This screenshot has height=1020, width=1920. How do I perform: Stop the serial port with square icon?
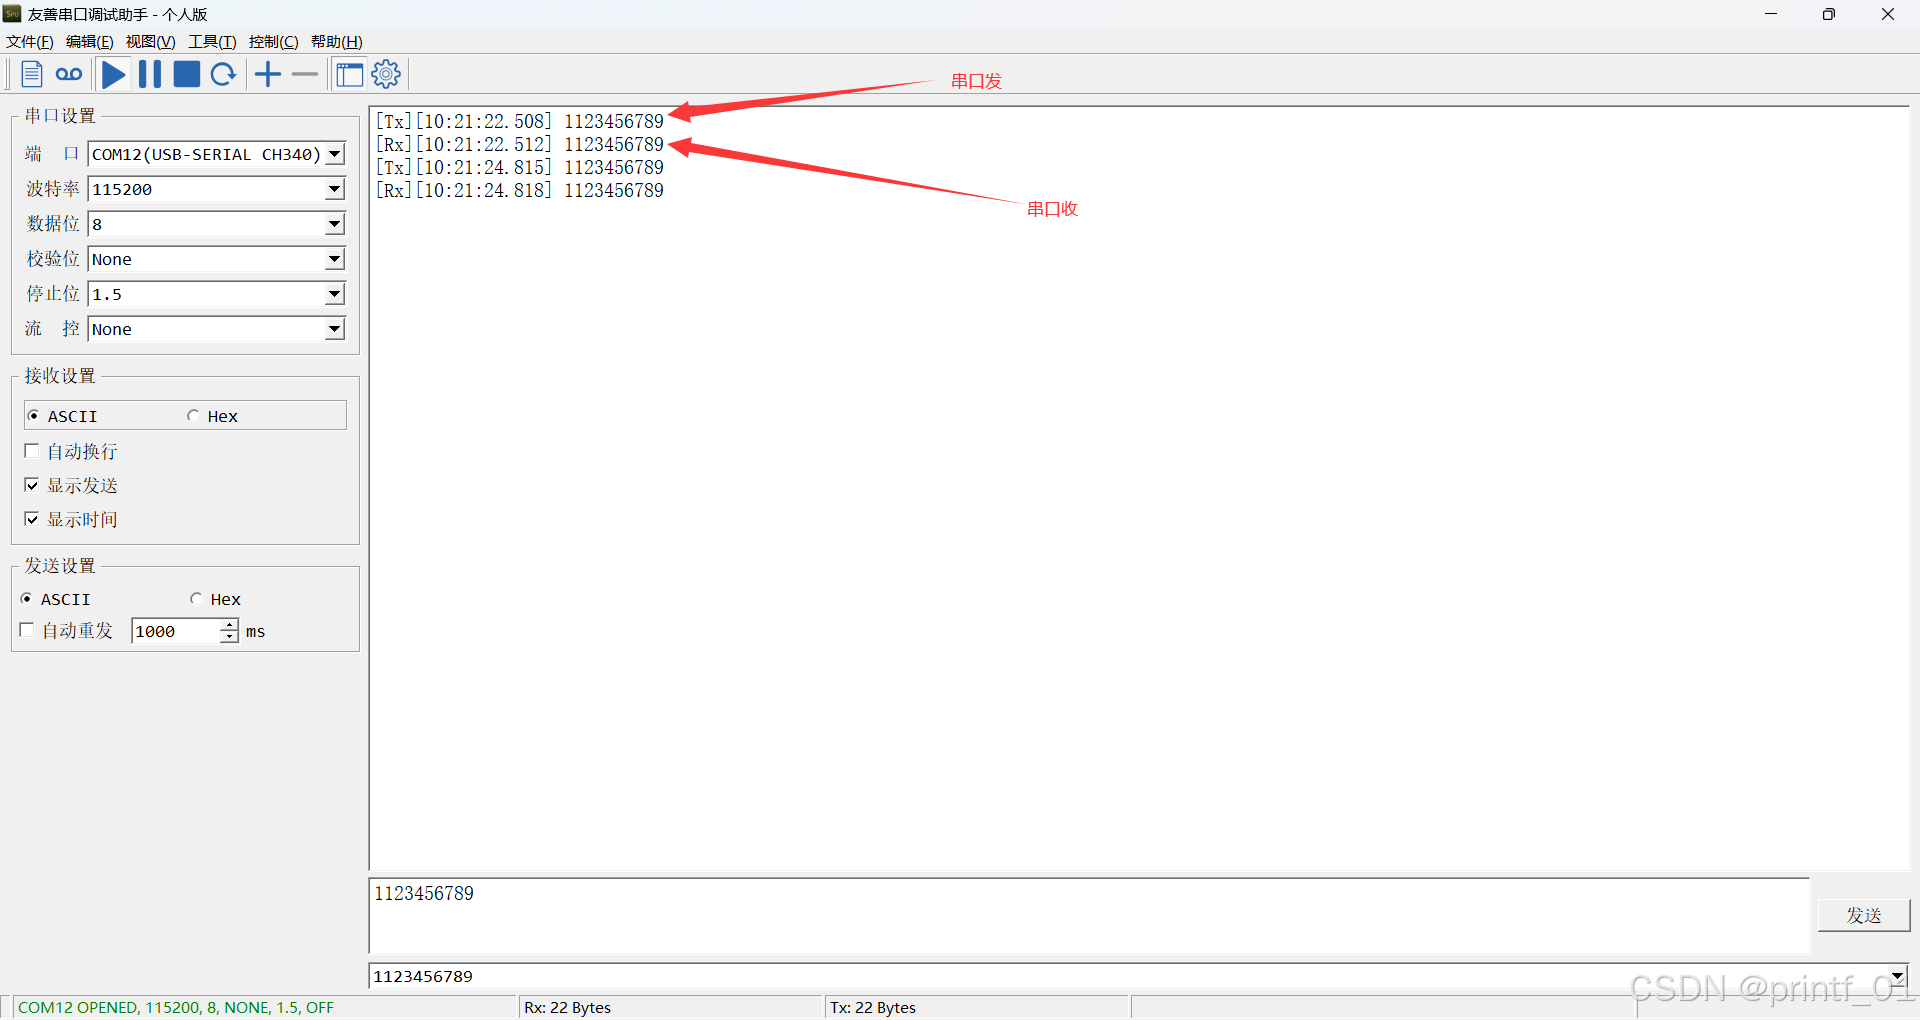(187, 74)
